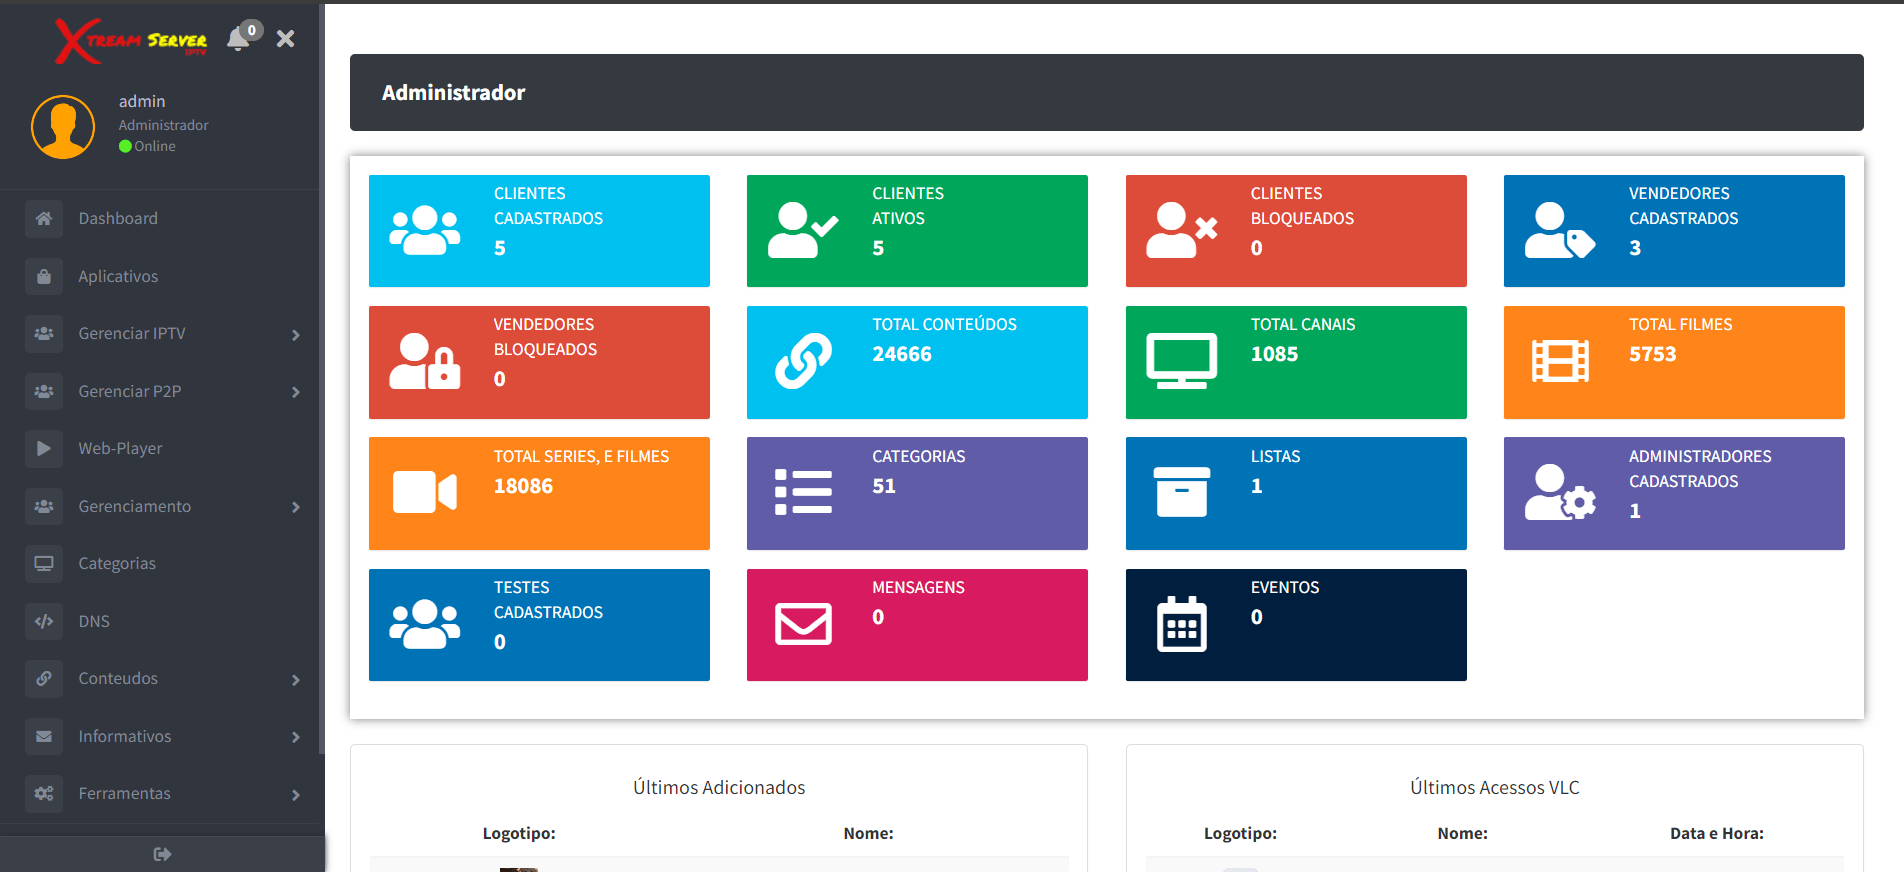Image resolution: width=1904 pixels, height=872 pixels.
Task: Expand the Conteudos submenu arrow
Action: click(295, 680)
